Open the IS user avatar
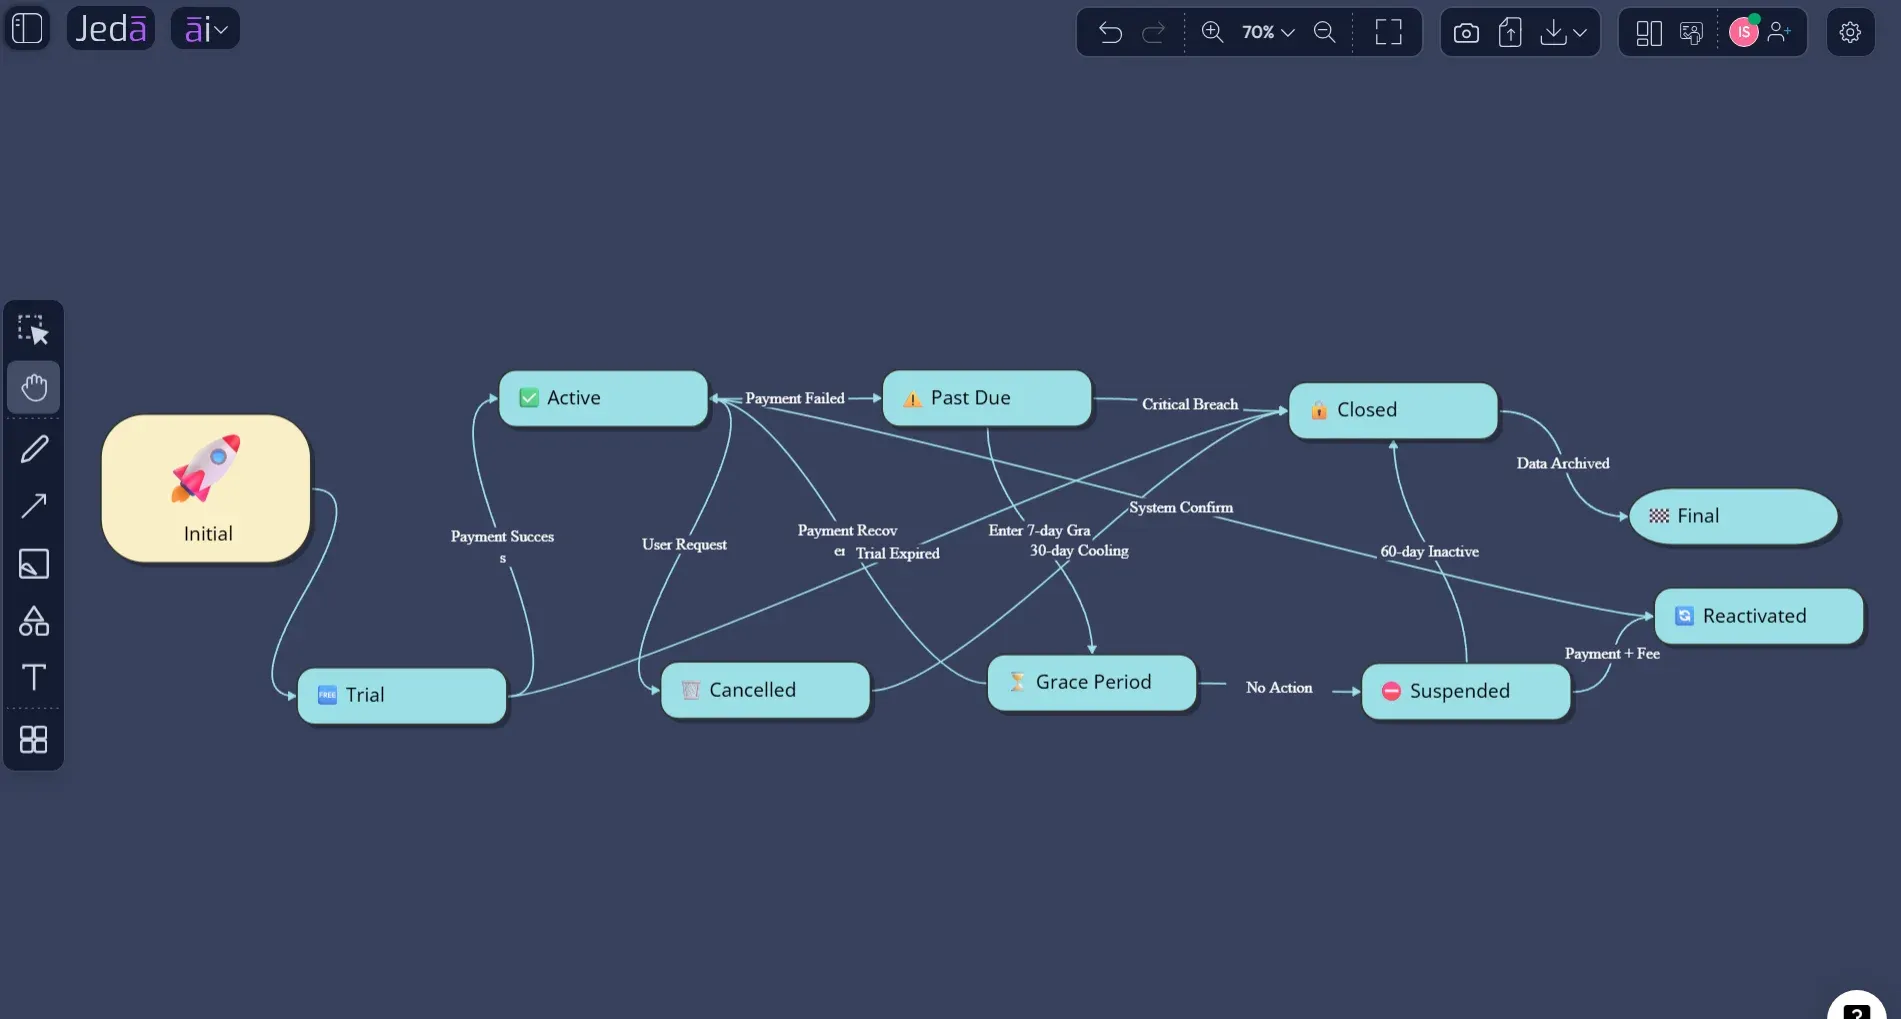1901x1019 pixels. point(1744,32)
